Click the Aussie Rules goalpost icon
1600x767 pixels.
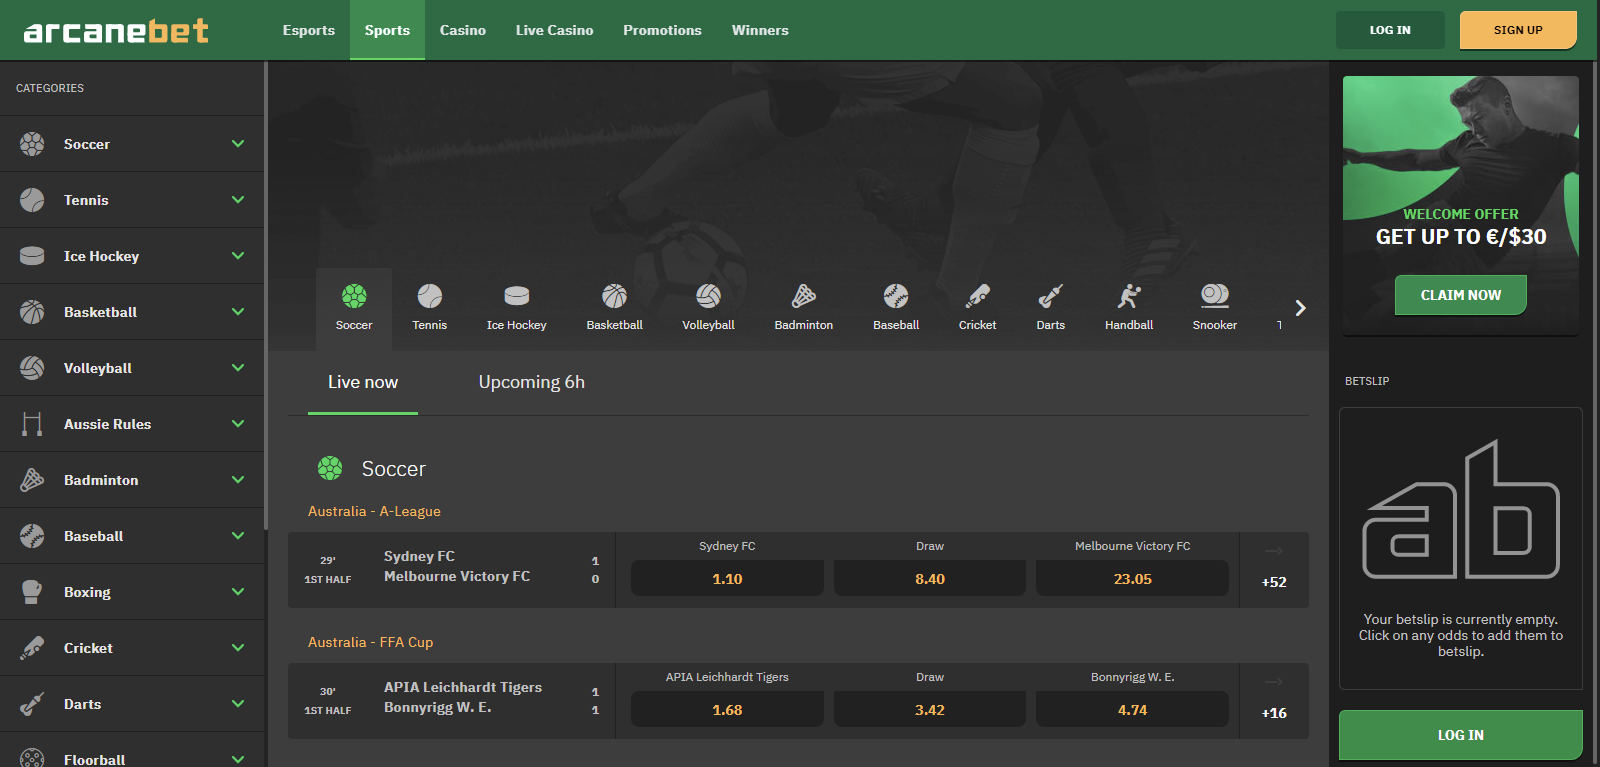(x=32, y=424)
